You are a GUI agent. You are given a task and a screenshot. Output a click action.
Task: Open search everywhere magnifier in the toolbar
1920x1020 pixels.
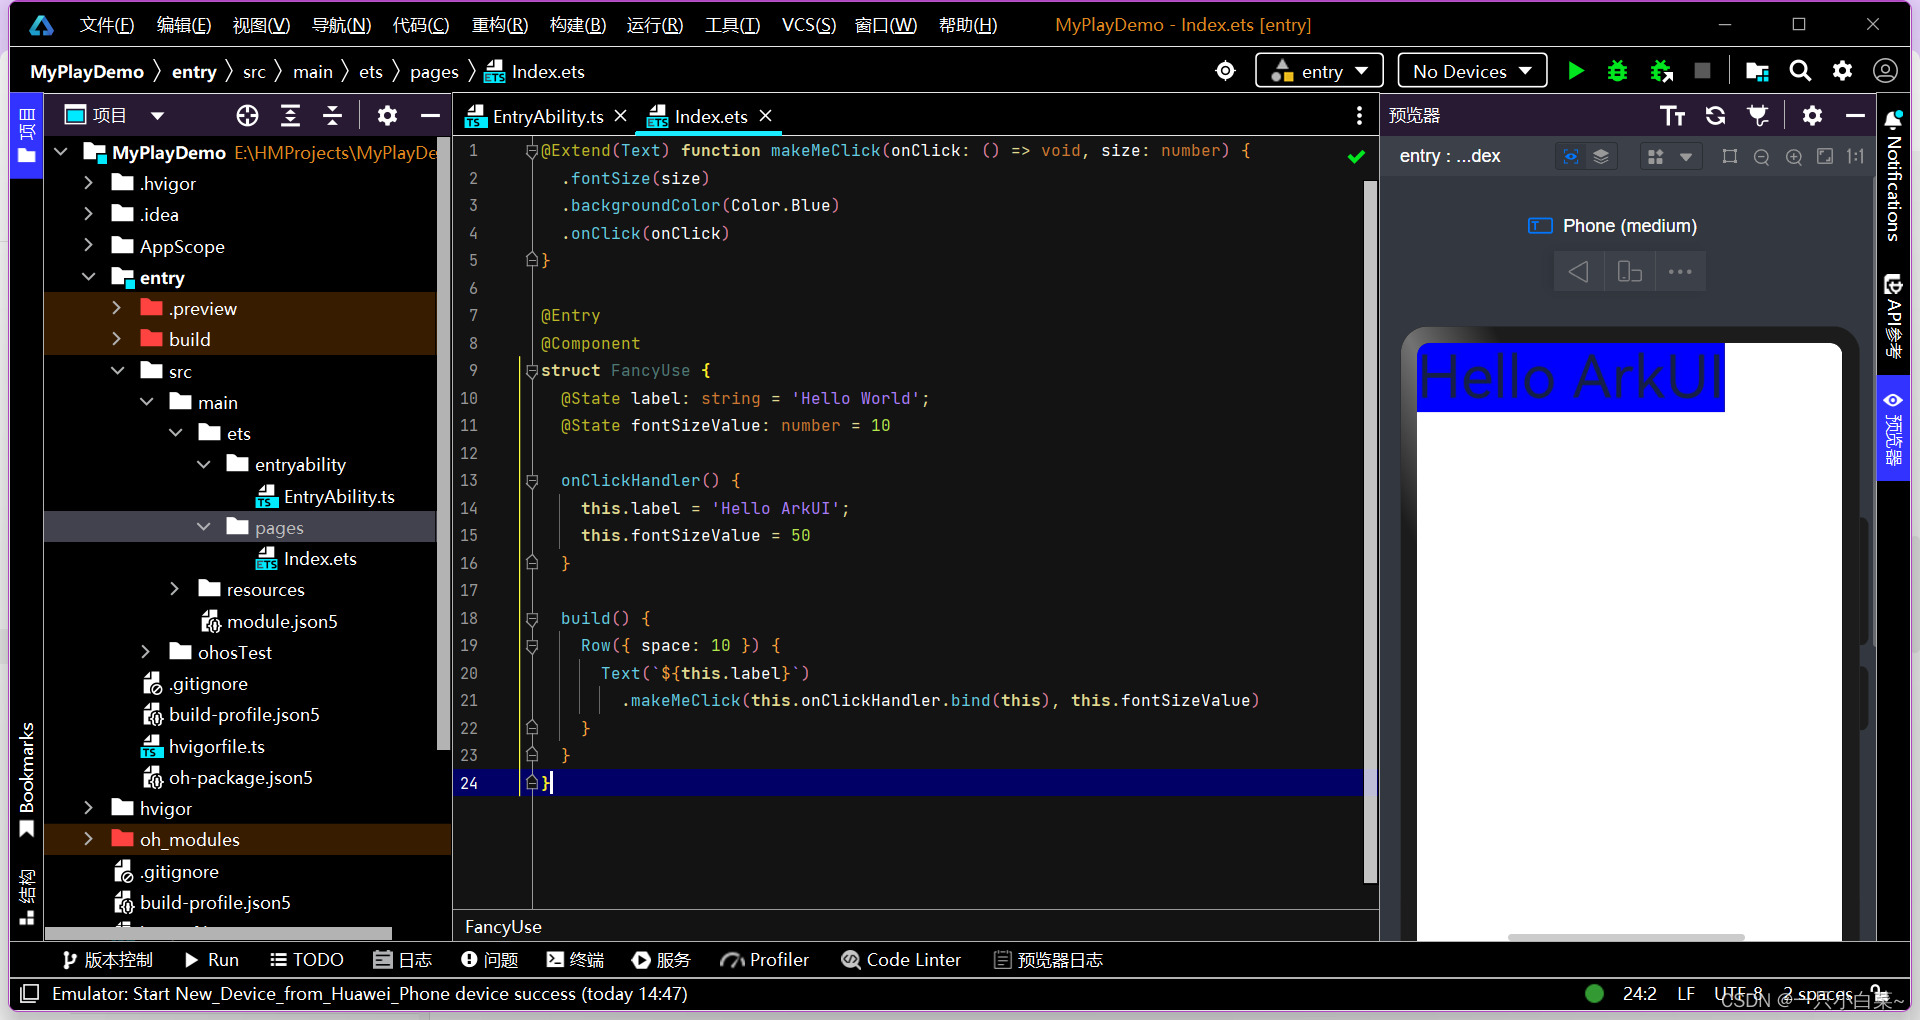click(x=1800, y=71)
